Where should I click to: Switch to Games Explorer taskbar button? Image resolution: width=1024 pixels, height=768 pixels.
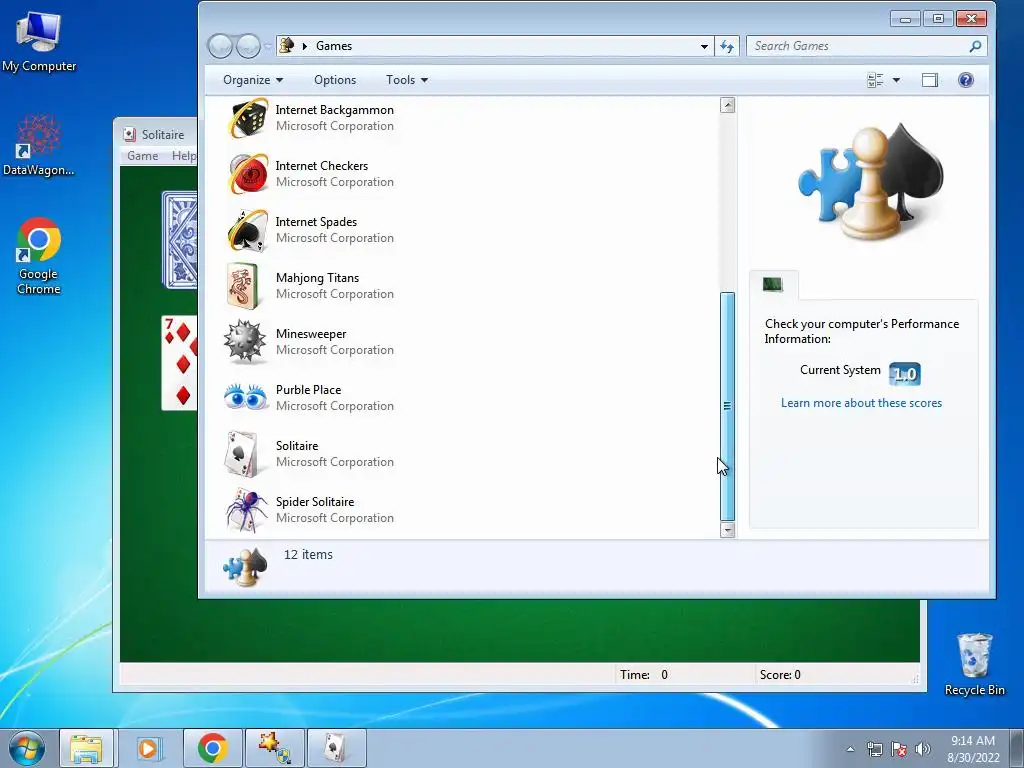pyautogui.click(x=274, y=748)
